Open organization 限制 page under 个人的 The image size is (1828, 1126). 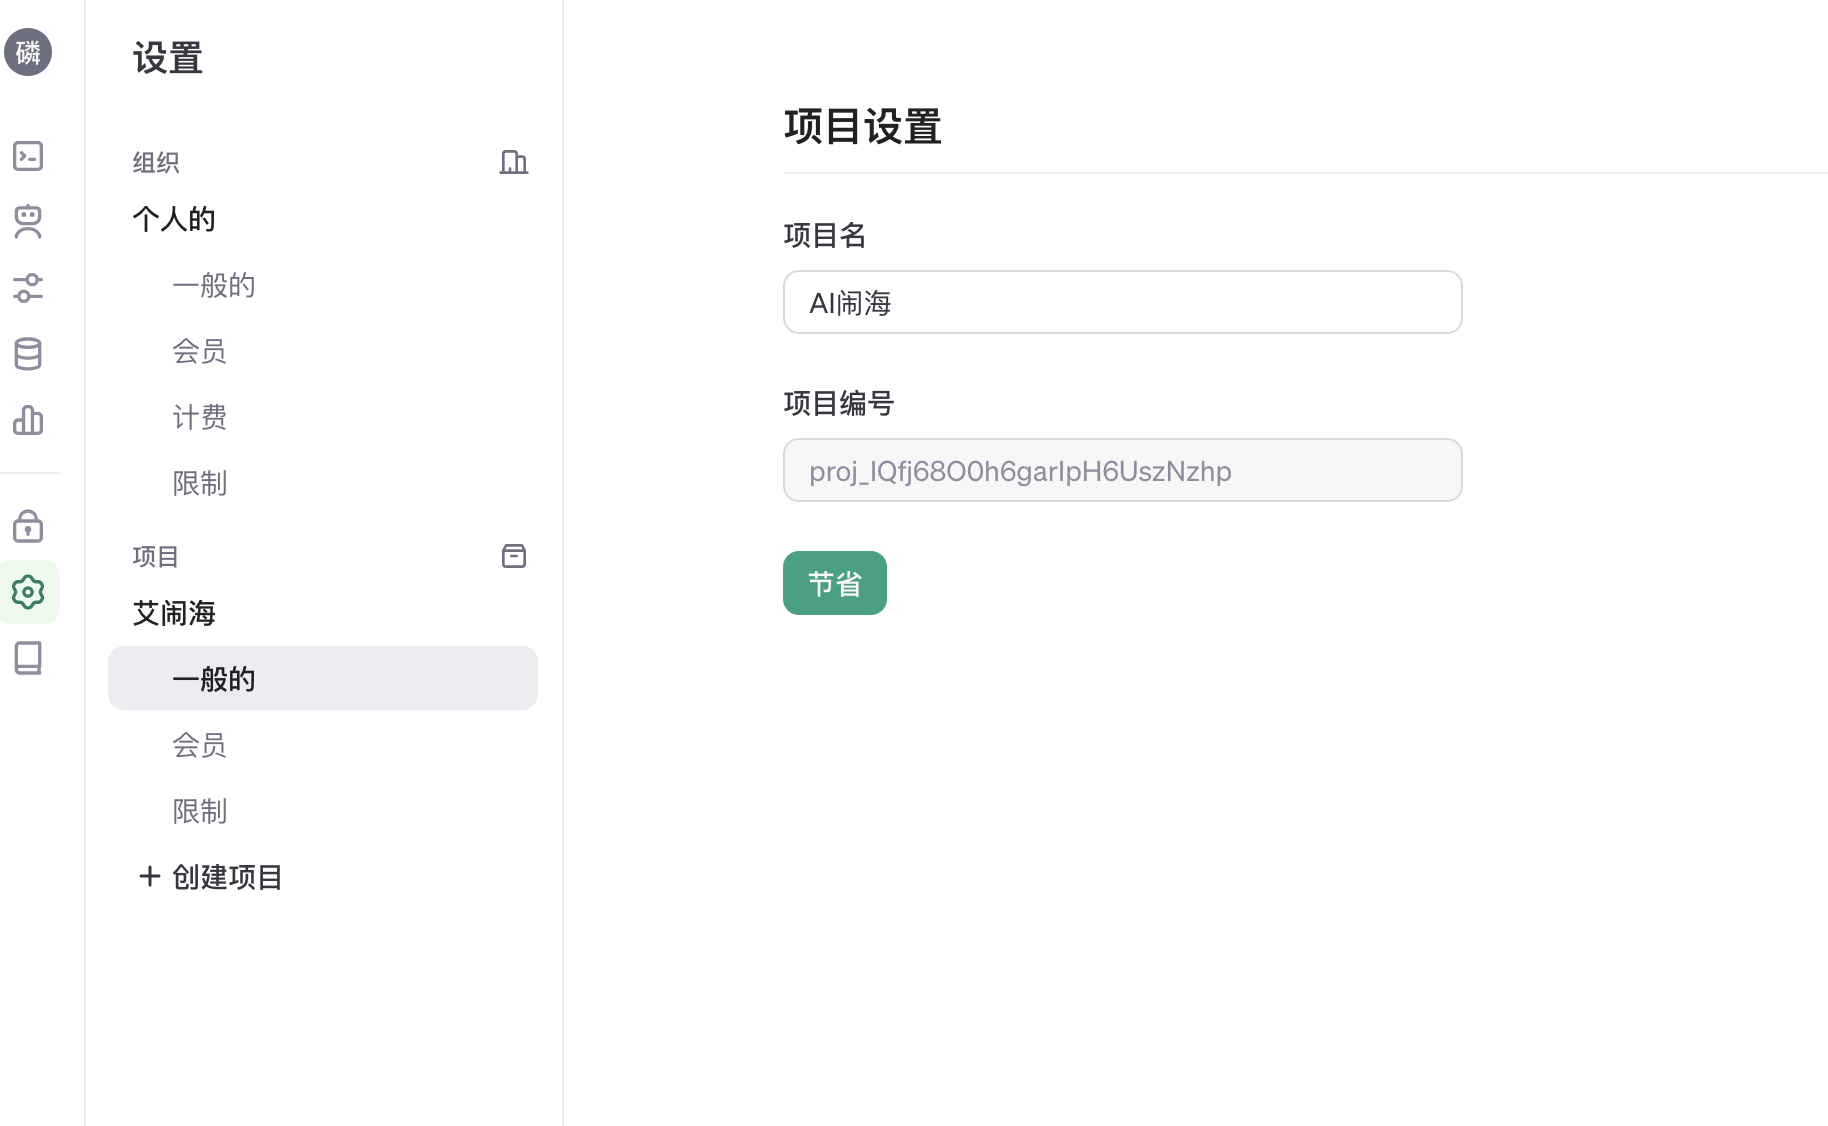pyautogui.click(x=200, y=483)
